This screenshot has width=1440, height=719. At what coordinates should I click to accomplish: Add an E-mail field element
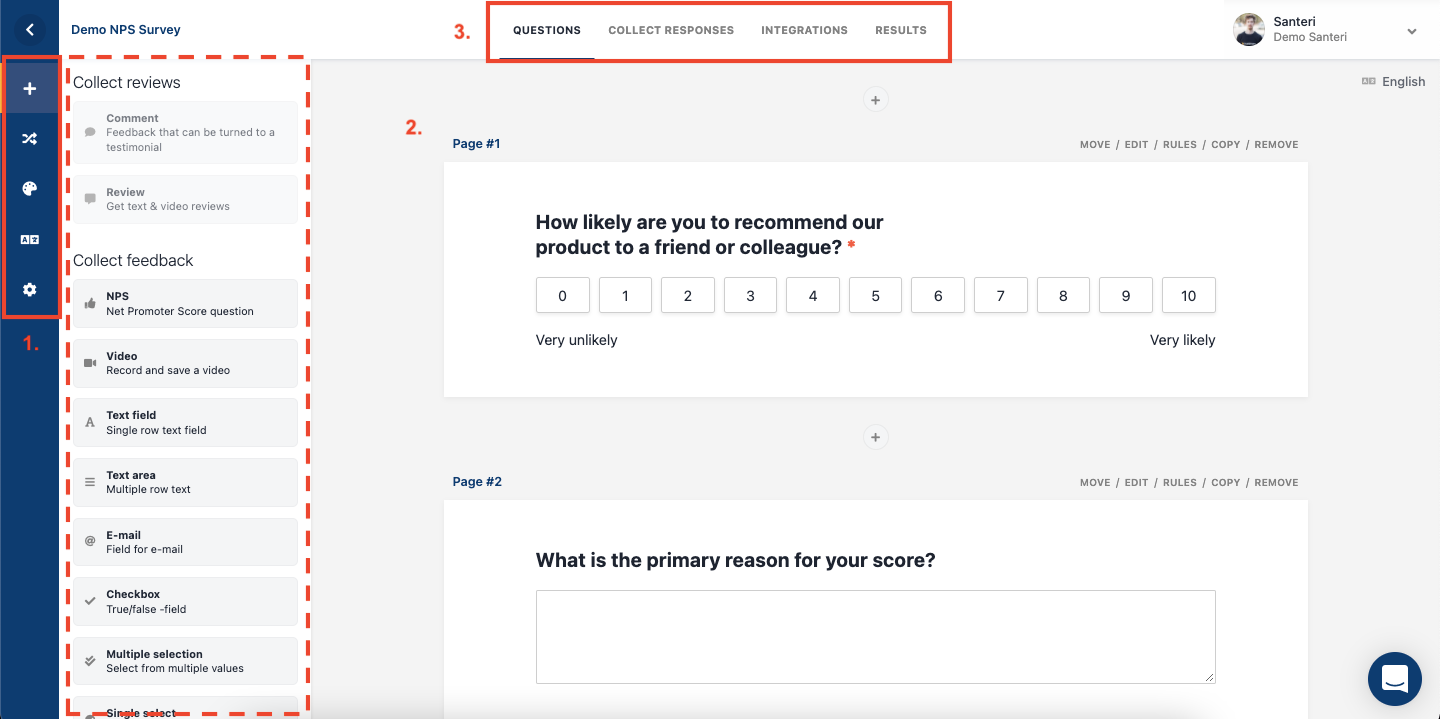click(x=185, y=542)
